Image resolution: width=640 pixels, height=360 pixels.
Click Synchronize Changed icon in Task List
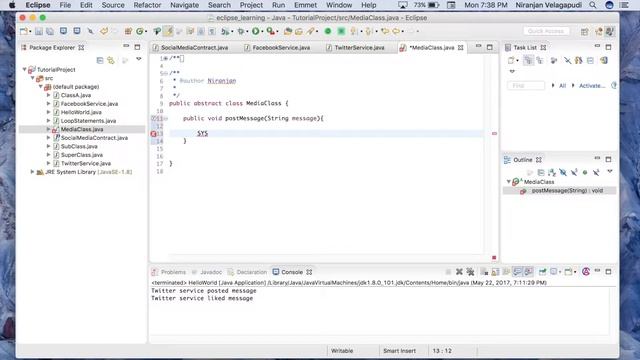click(x=578, y=60)
